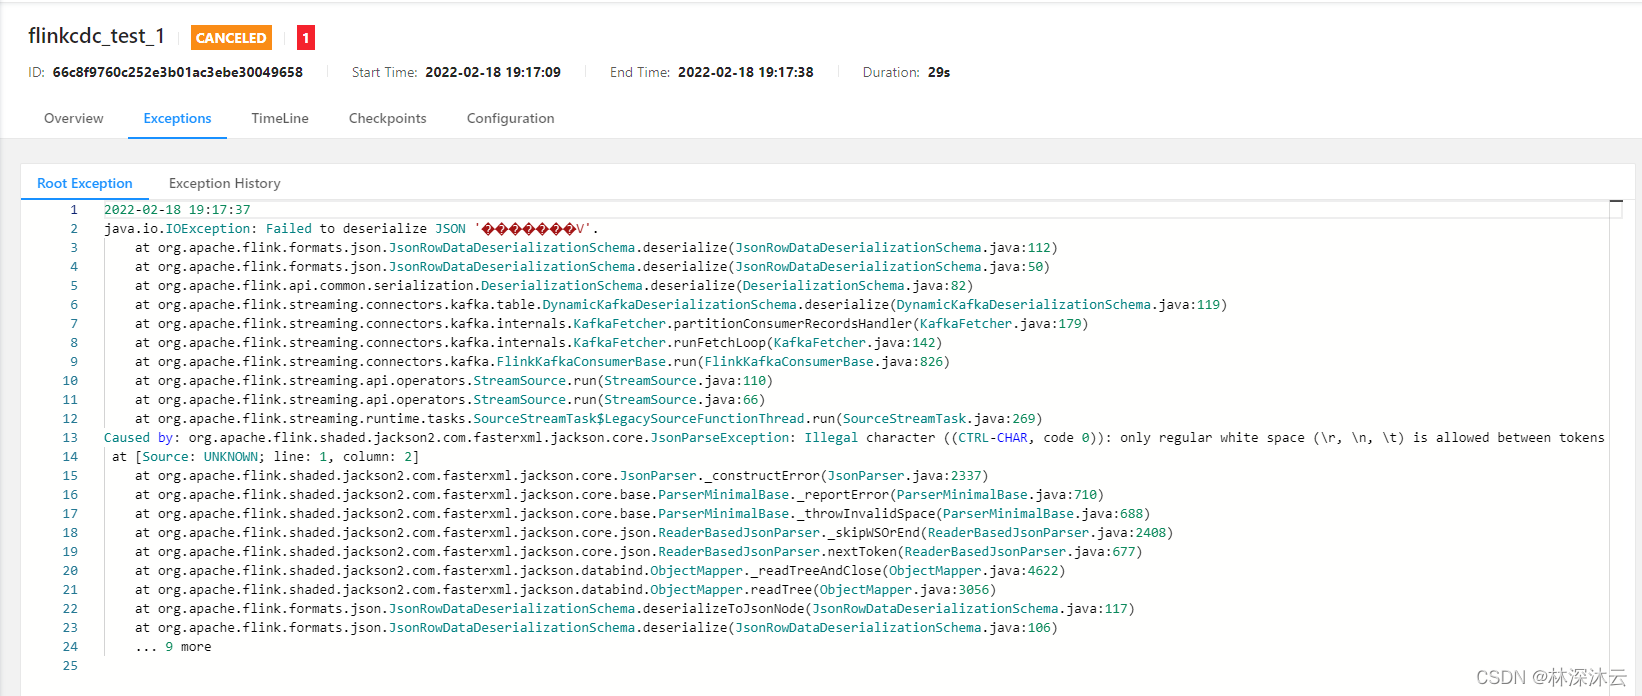Click the JsonRowDataDeserializationSchema.java:112 stack line
Screen dimensions: 1642x696
(x=596, y=248)
